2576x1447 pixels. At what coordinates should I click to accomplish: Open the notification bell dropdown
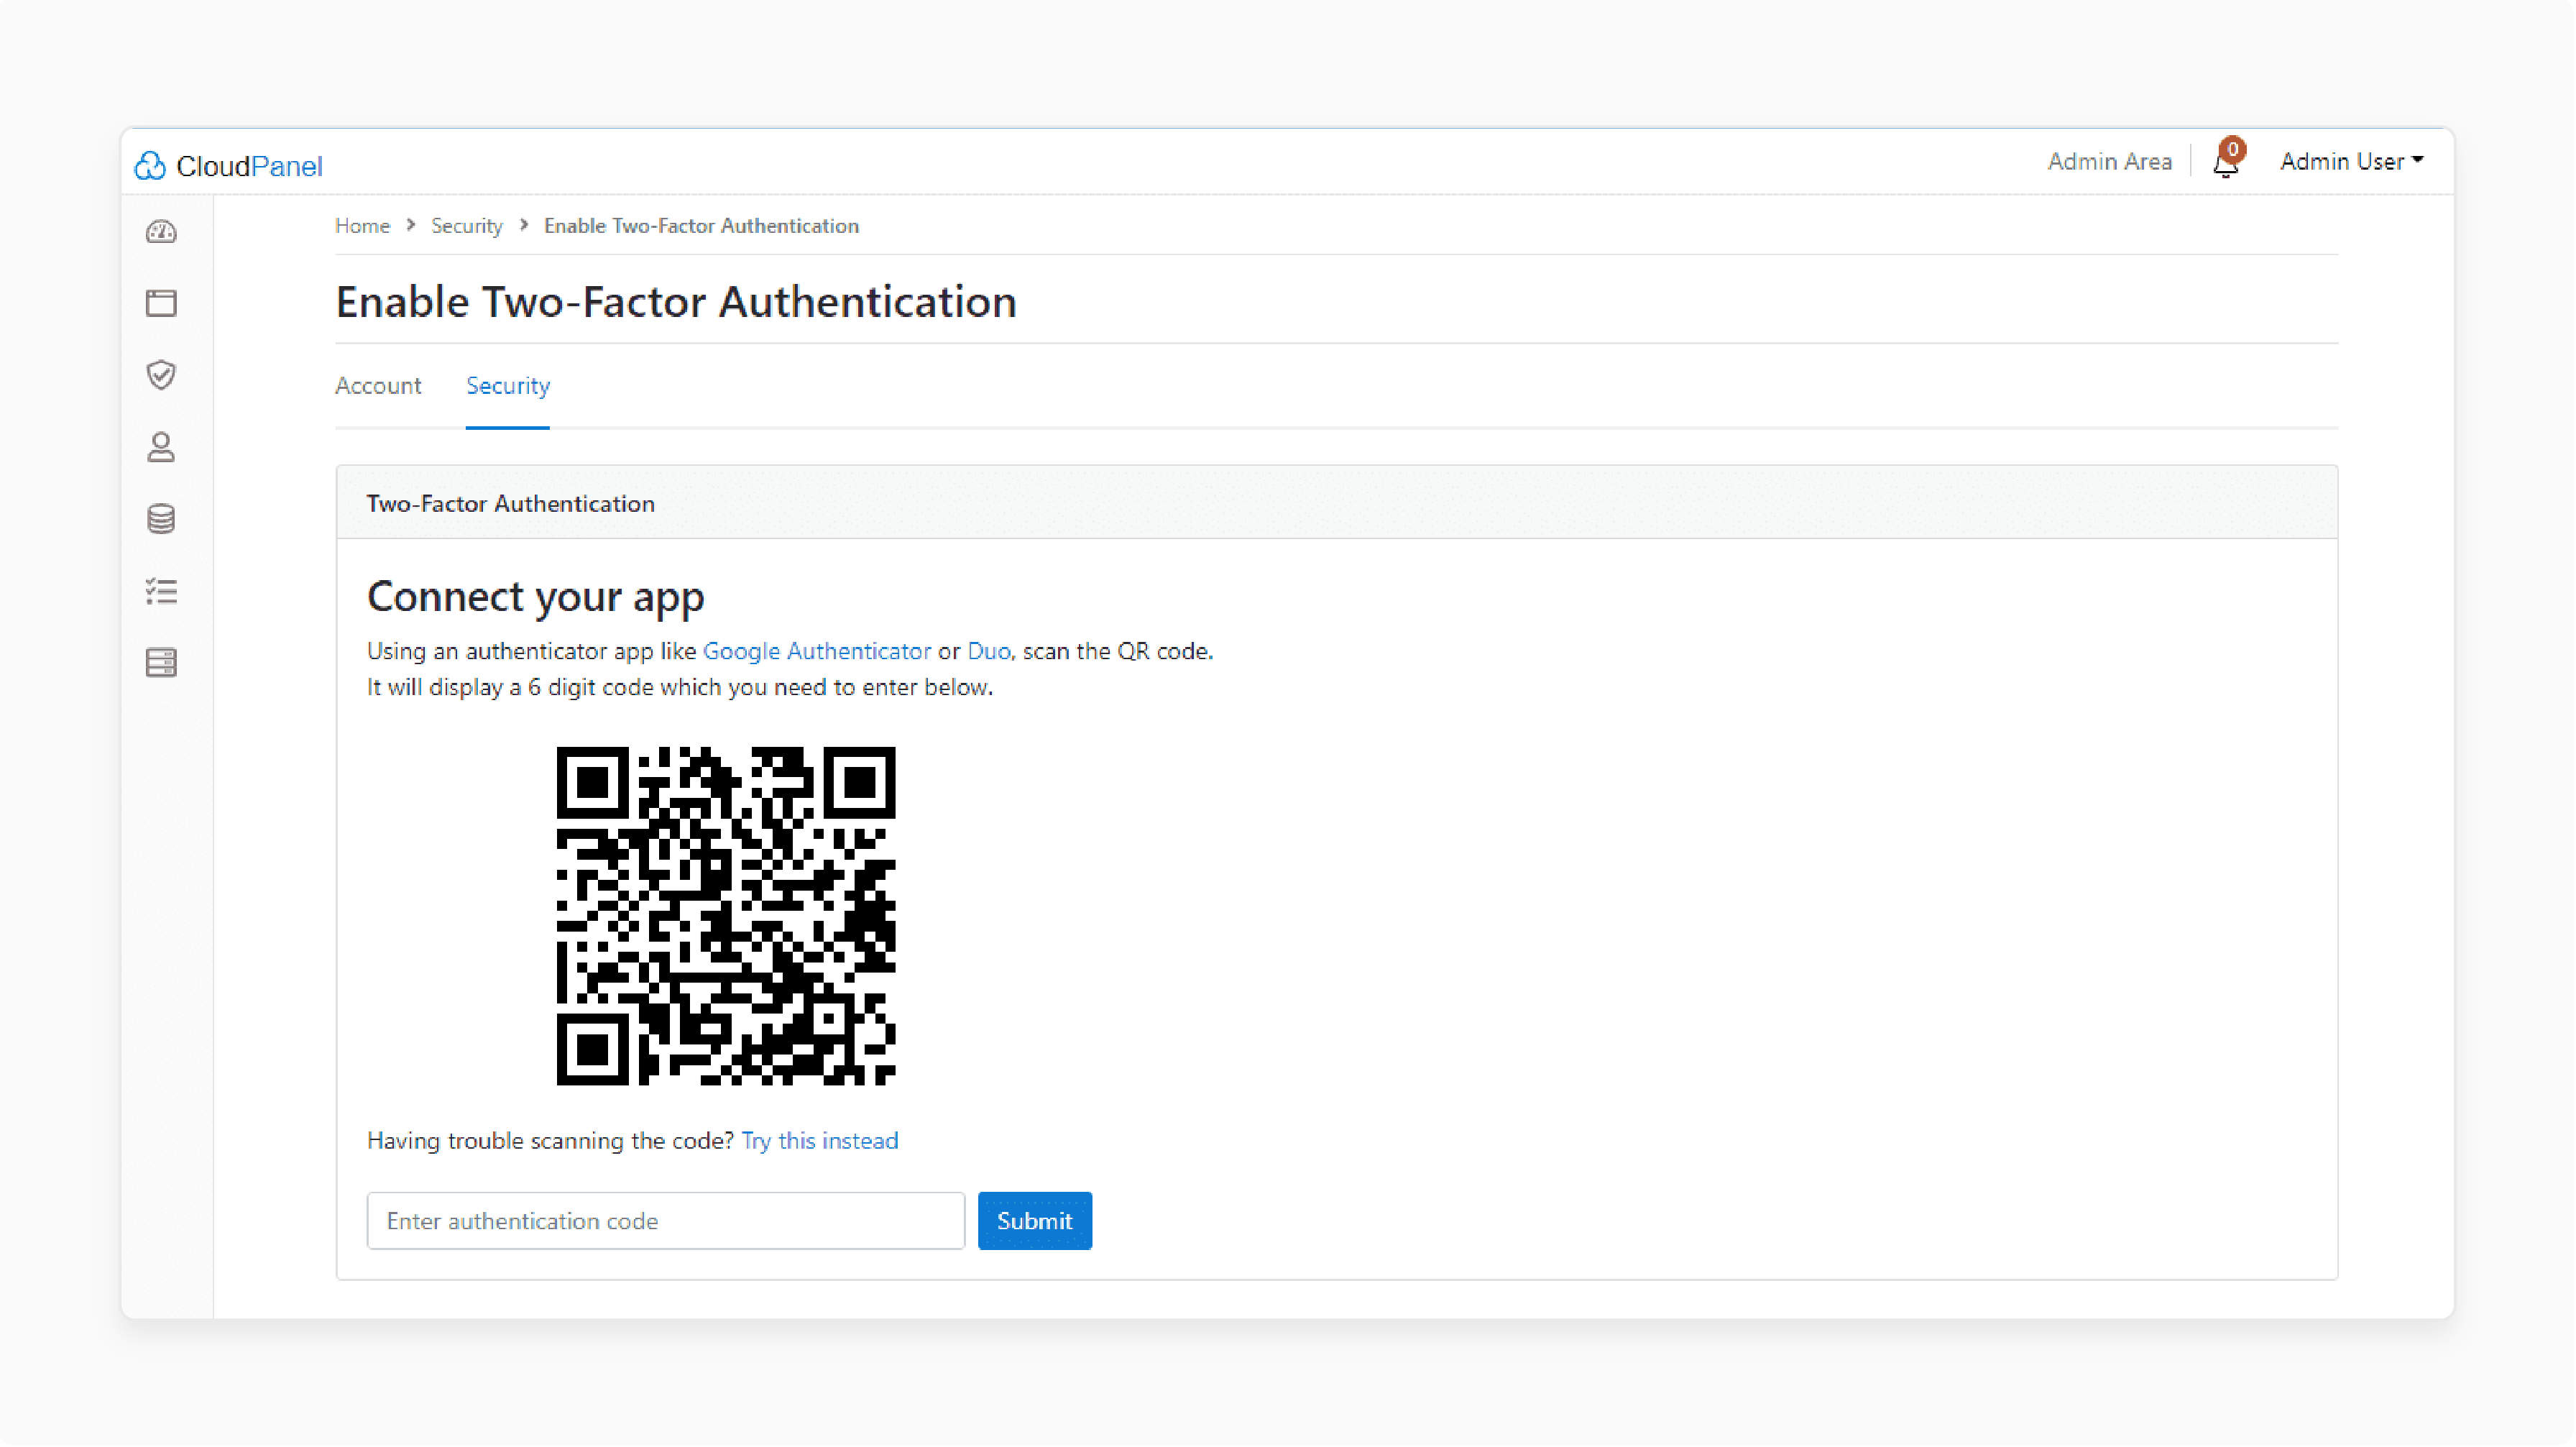pyautogui.click(x=2226, y=161)
